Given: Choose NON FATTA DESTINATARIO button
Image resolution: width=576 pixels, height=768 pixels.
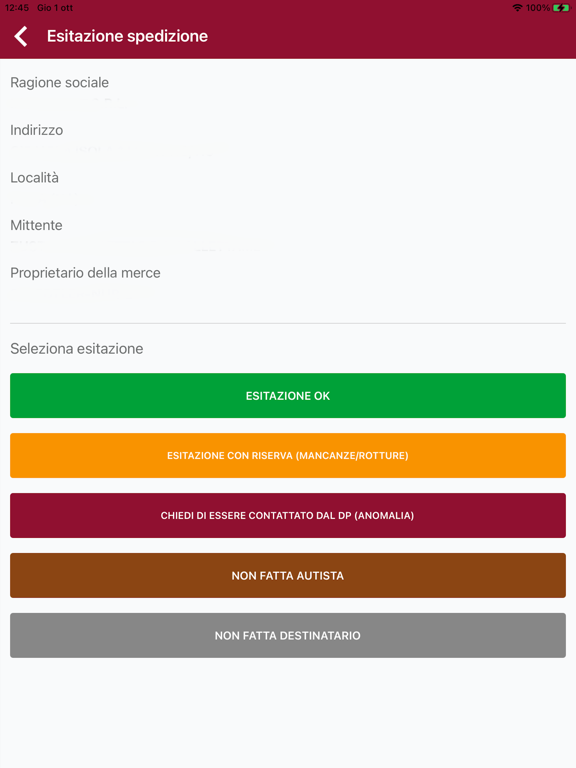Looking at the screenshot, I should point(288,635).
